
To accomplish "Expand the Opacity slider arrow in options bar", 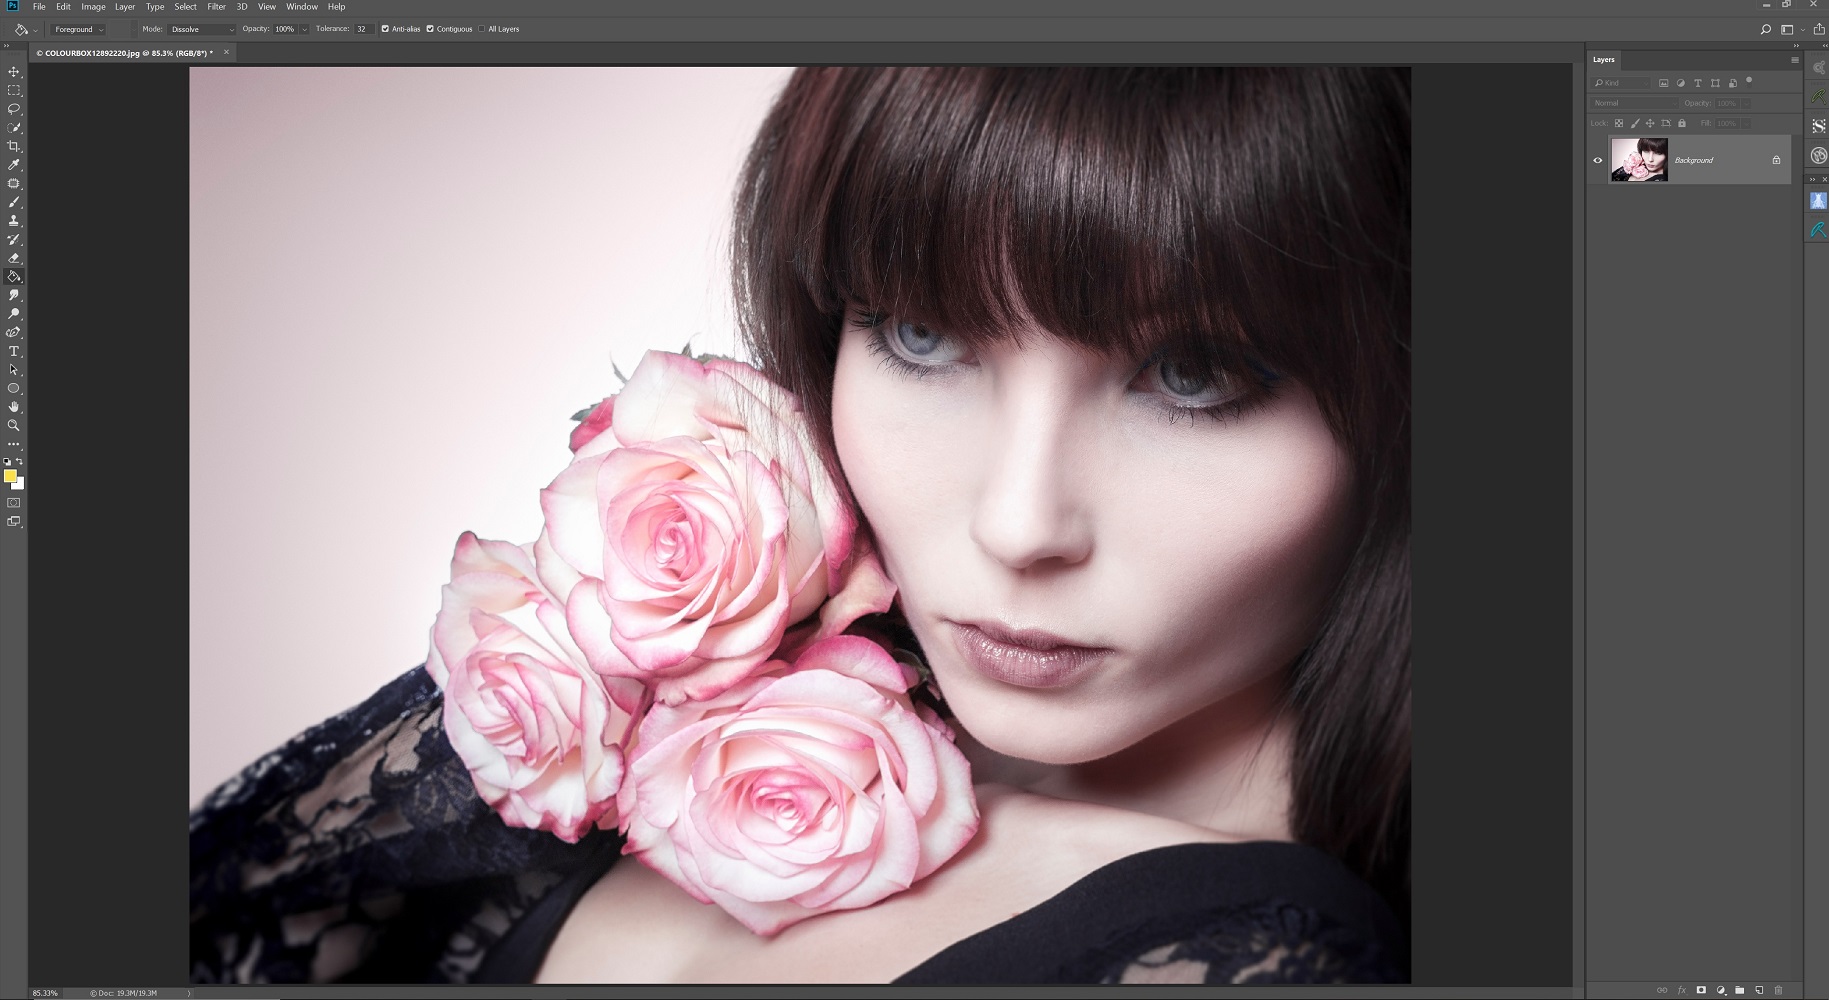I will point(305,29).
